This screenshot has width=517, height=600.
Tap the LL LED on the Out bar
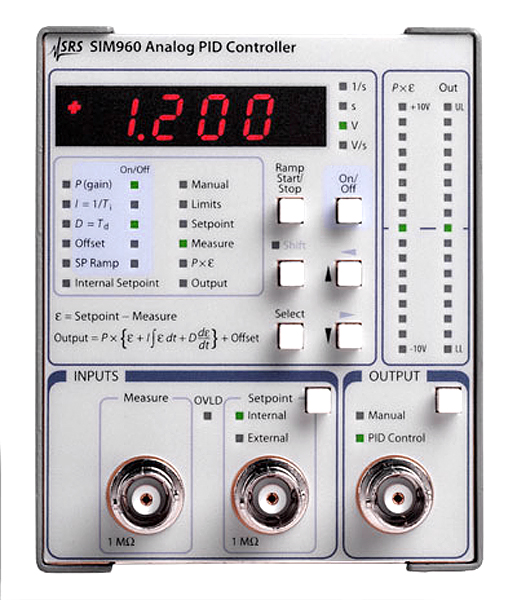click(448, 349)
